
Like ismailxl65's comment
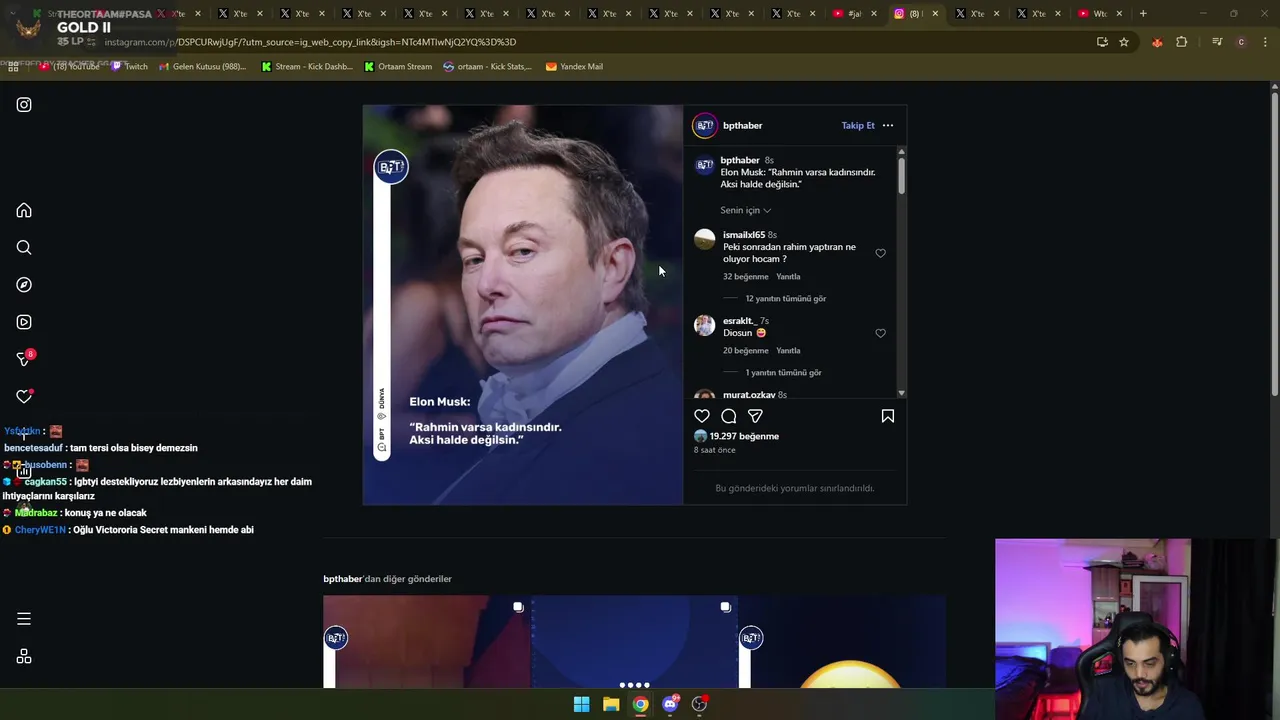881,253
